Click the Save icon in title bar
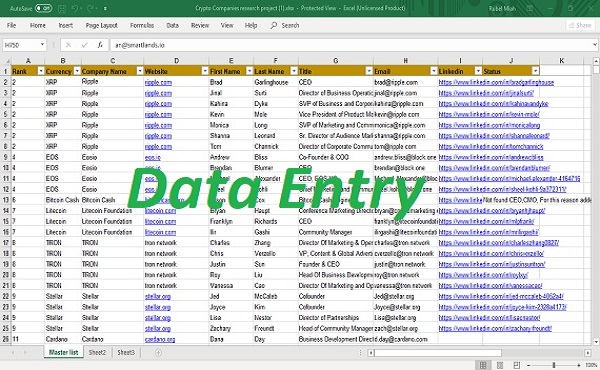 62,8
